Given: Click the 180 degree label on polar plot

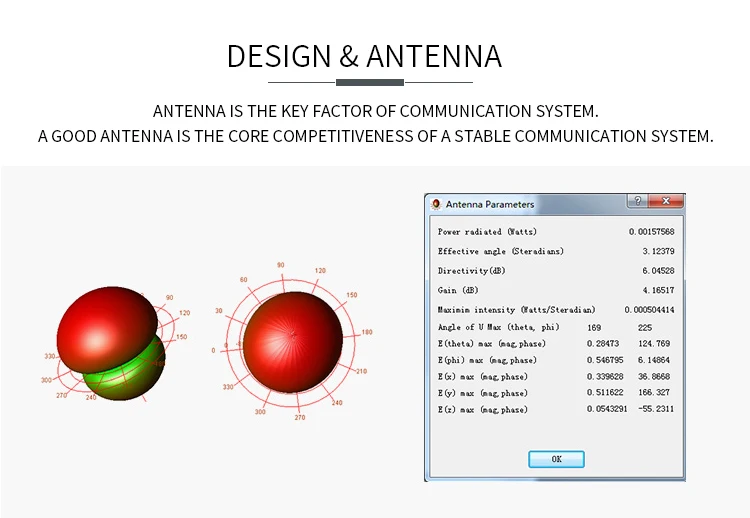Looking at the screenshot, I should pyautogui.click(x=367, y=332).
